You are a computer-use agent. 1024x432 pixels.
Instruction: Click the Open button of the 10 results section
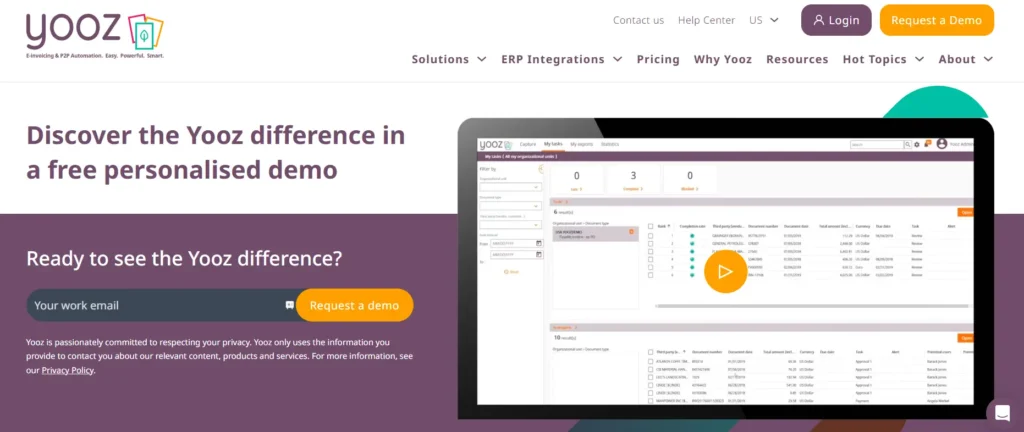pyautogui.click(x=966, y=338)
